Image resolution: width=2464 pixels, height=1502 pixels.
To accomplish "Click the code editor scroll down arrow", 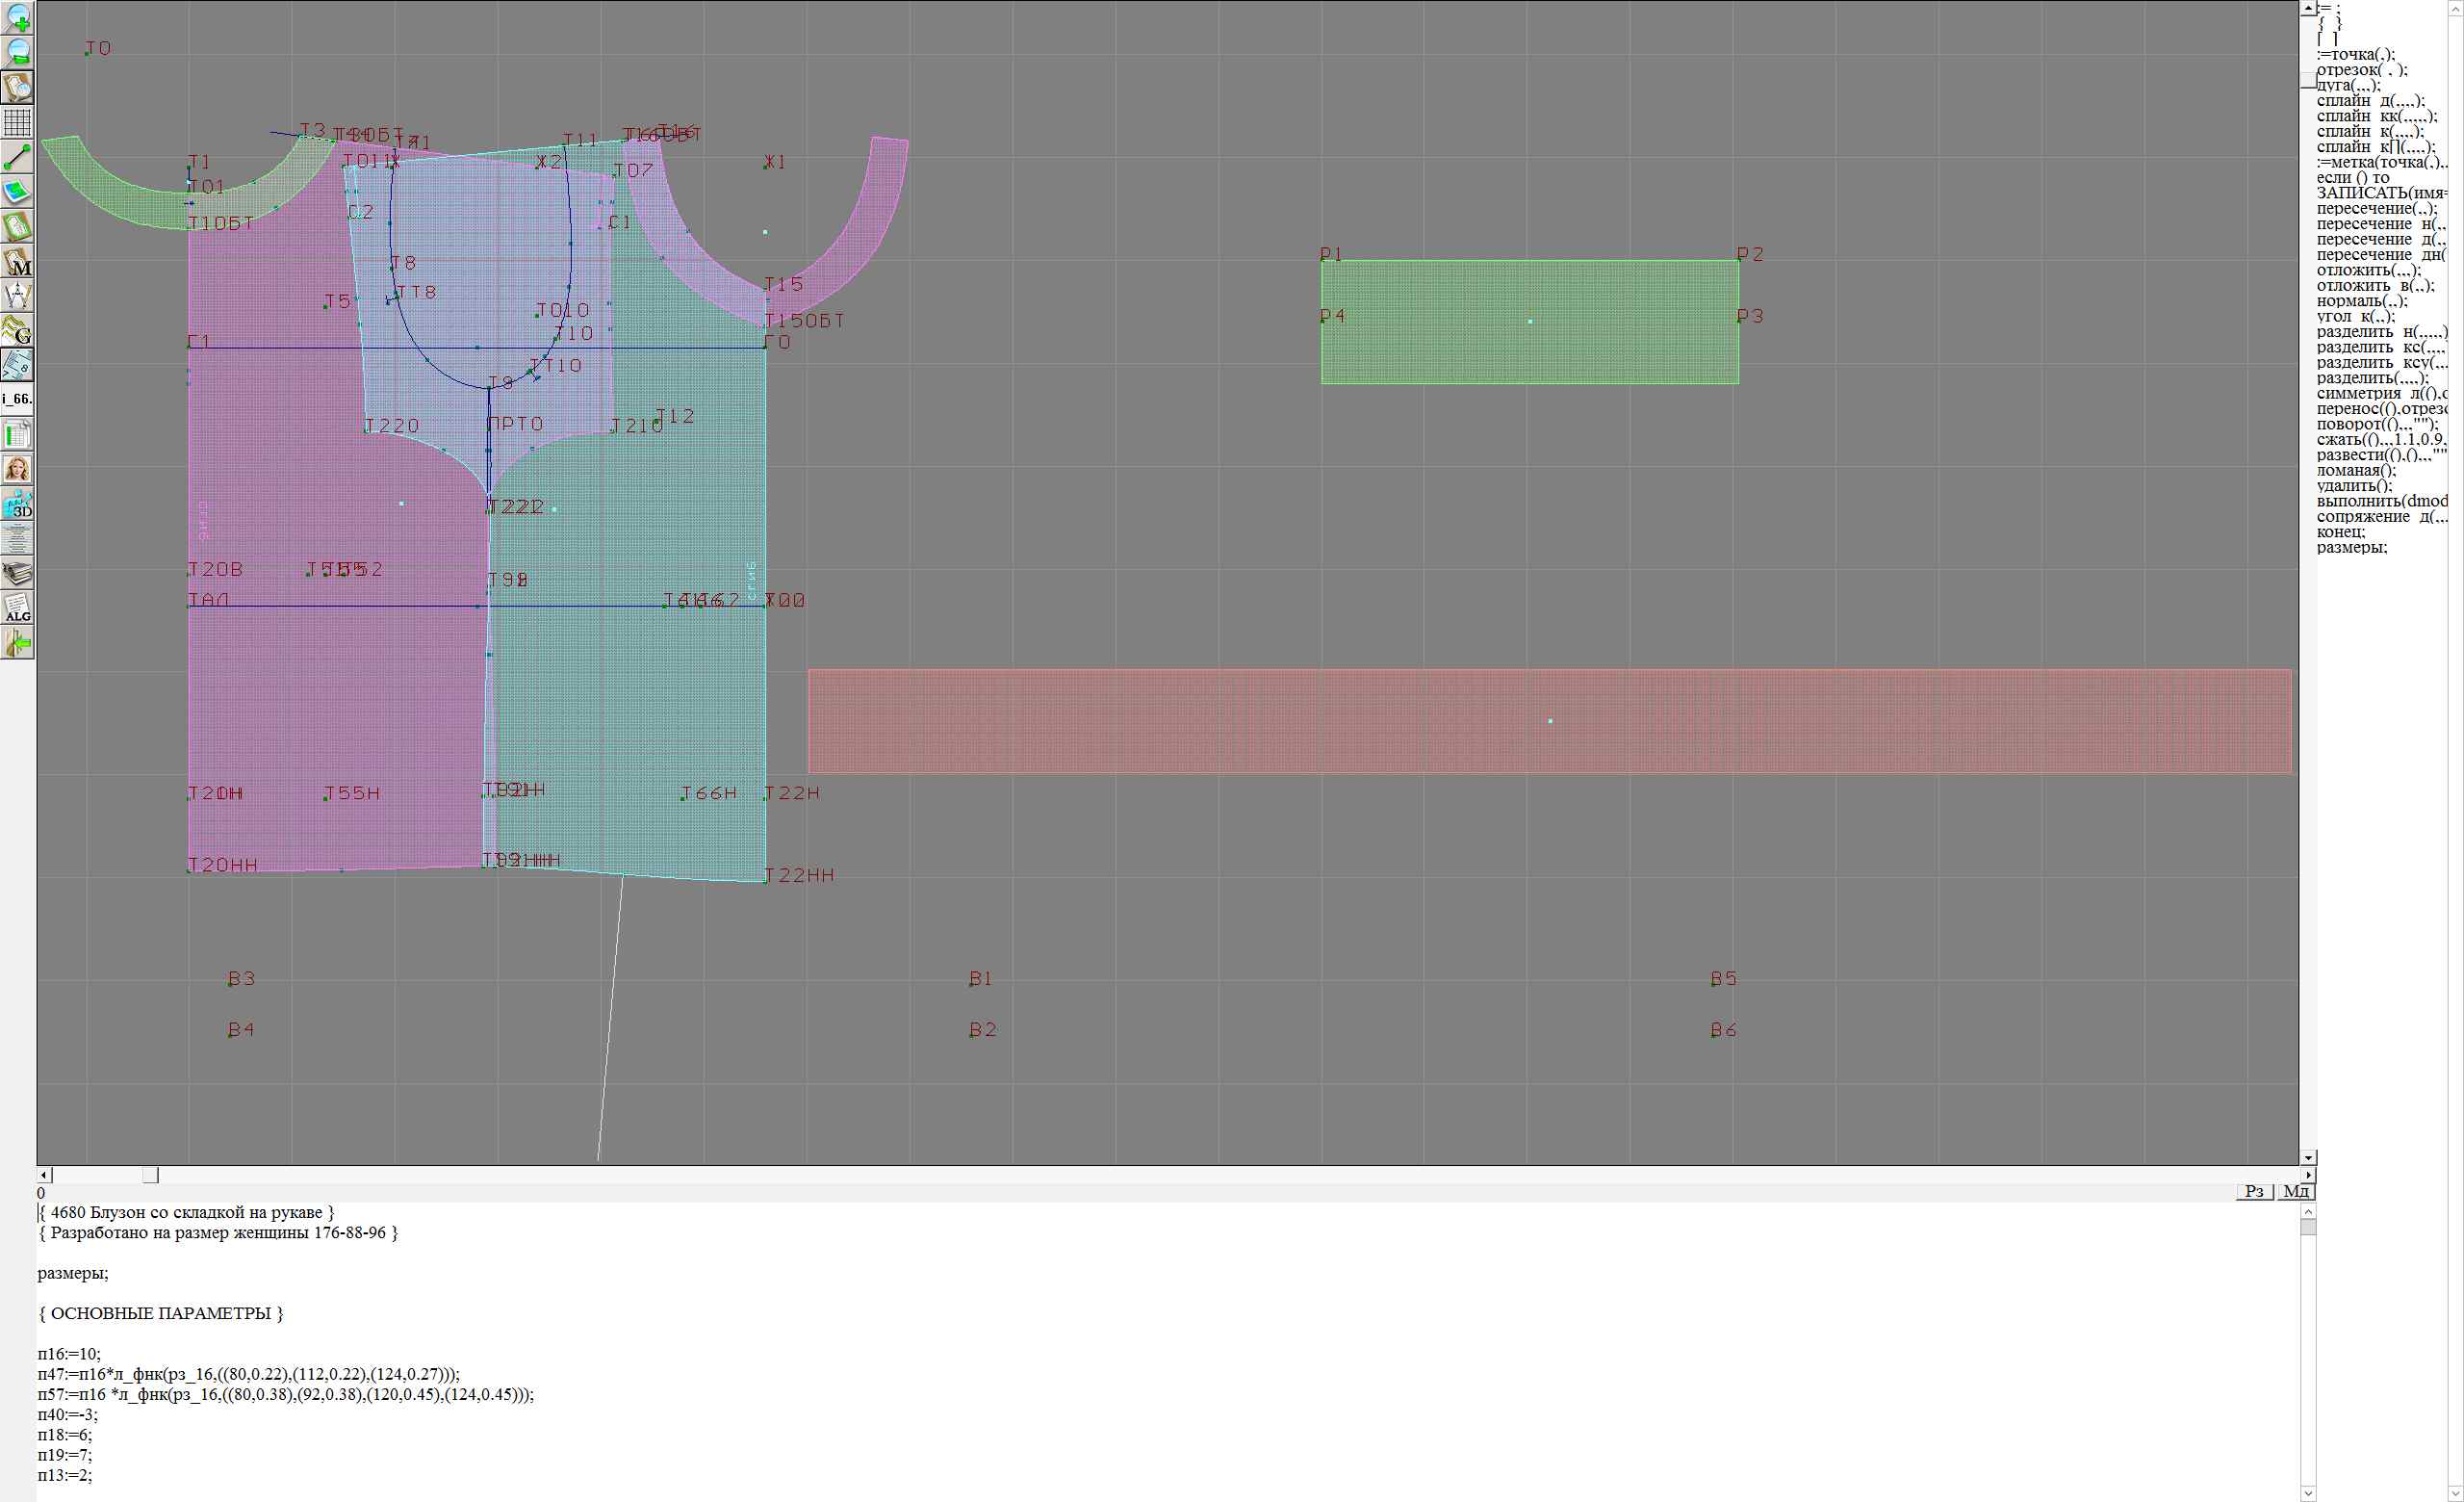I will (x=2308, y=1494).
